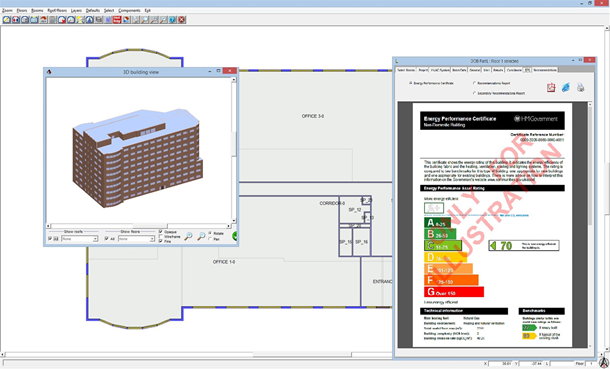Open the PDF export icon in EPC panel
Screen dimensions: 610x369
click(x=551, y=88)
